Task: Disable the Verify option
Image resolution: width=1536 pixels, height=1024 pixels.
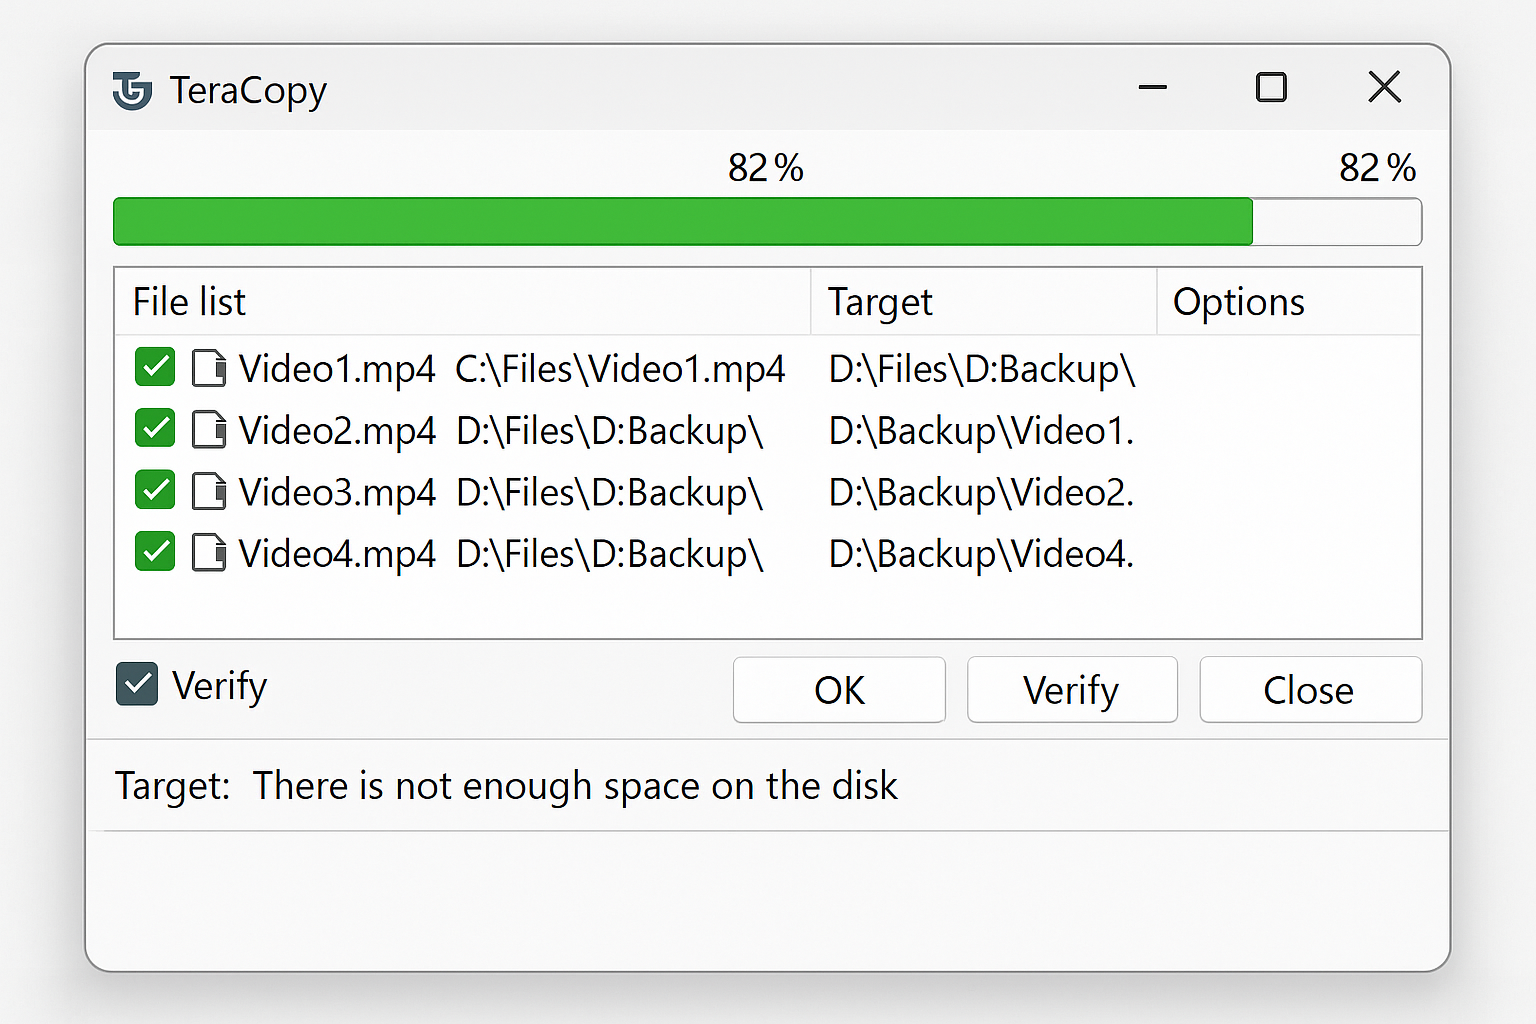Action: click(136, 684)
